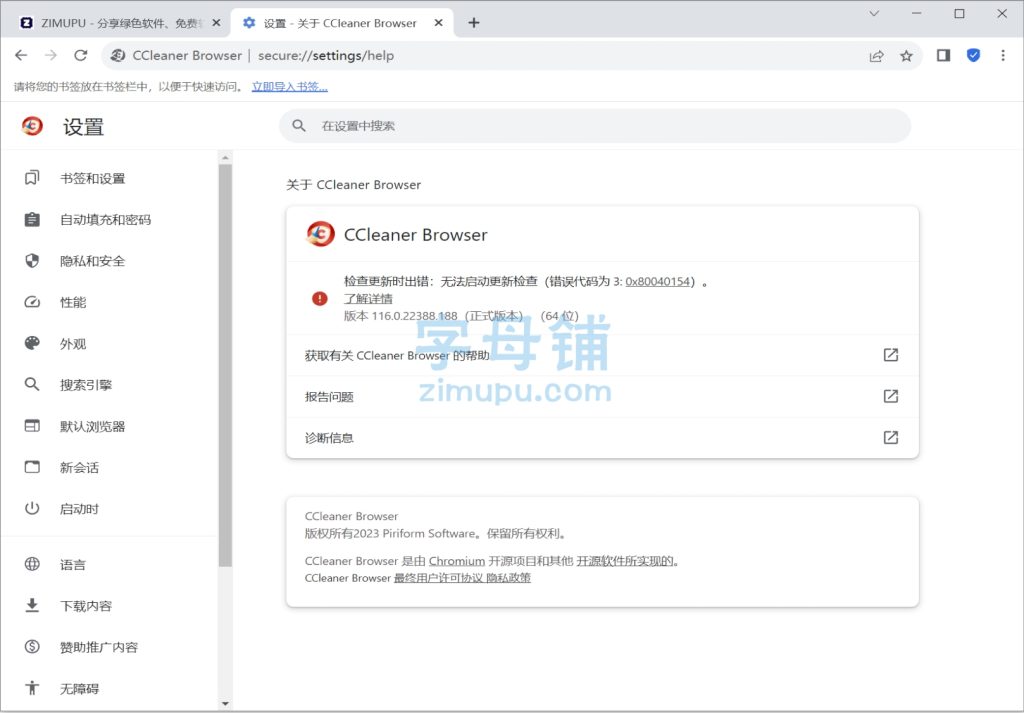Click the globe icon beside 语言
Image resolution: width=1024 pixels, height=713 pixels.
[32, 564]
